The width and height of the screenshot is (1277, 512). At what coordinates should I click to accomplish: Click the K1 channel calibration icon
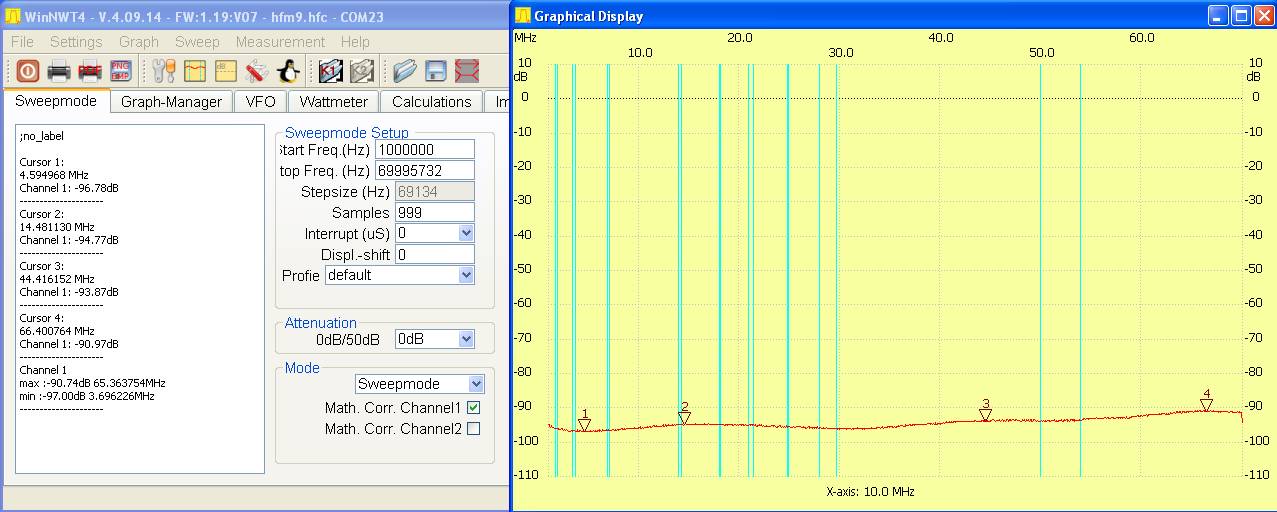point(331,71)
